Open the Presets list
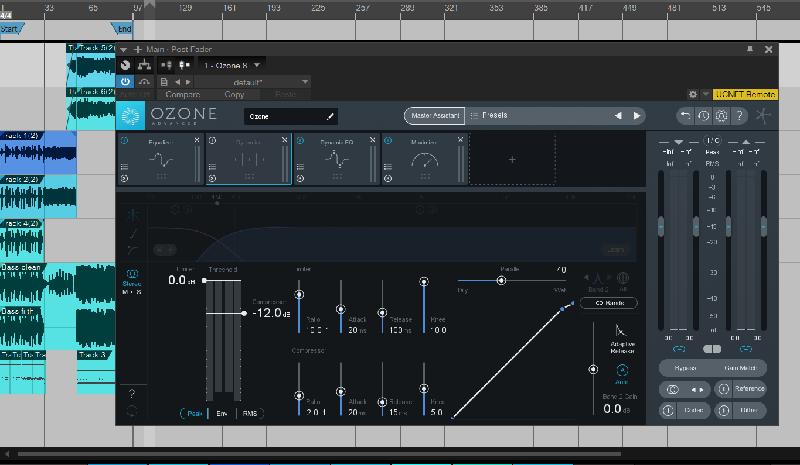This screenshot has height=465, width=800. click(x=489, y=115)
